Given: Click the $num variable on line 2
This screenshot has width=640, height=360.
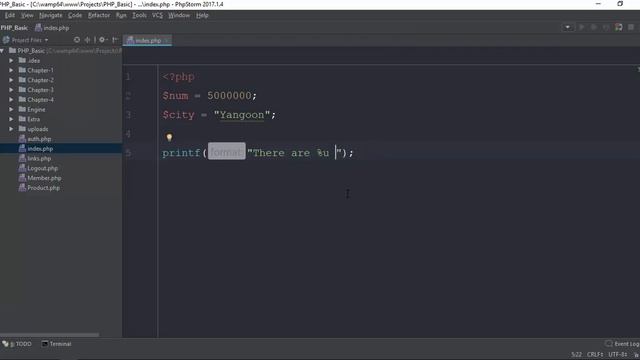Looking at the screenshot, I should coord(176,96).
